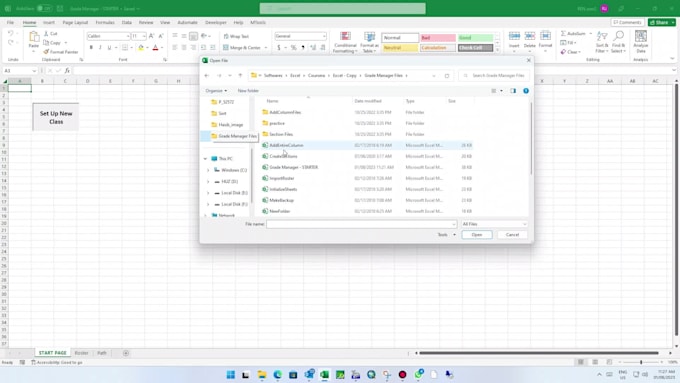This screenshot has width=680, height=383.
Task: Open File Explorer from taskbar
Action: [262, 375]
